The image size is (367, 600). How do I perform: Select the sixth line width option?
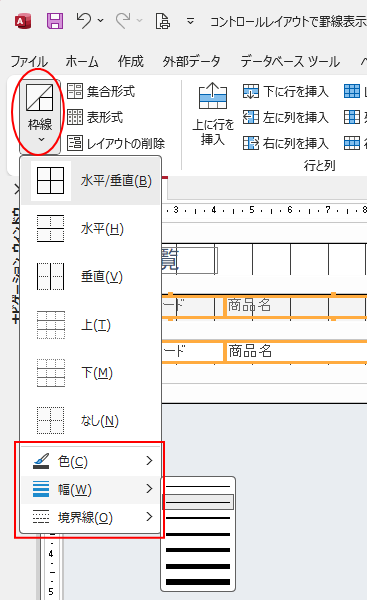pyautogui.click(x=198, y=566)
